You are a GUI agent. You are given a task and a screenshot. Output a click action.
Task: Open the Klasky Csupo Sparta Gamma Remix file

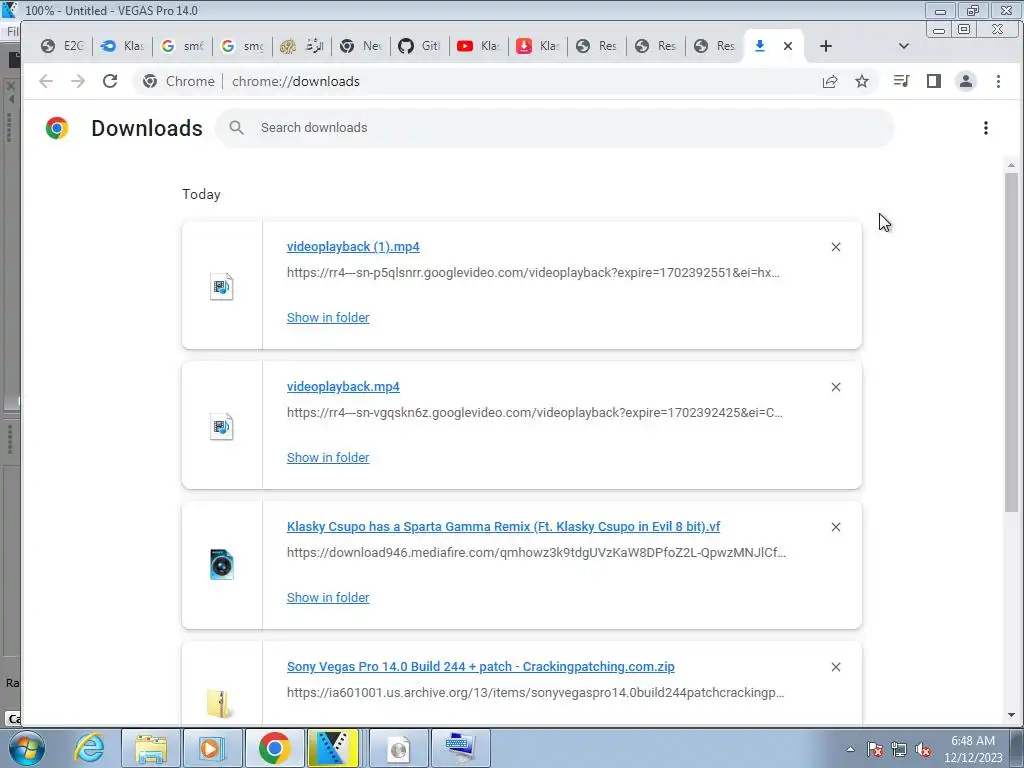coord(503,526)
